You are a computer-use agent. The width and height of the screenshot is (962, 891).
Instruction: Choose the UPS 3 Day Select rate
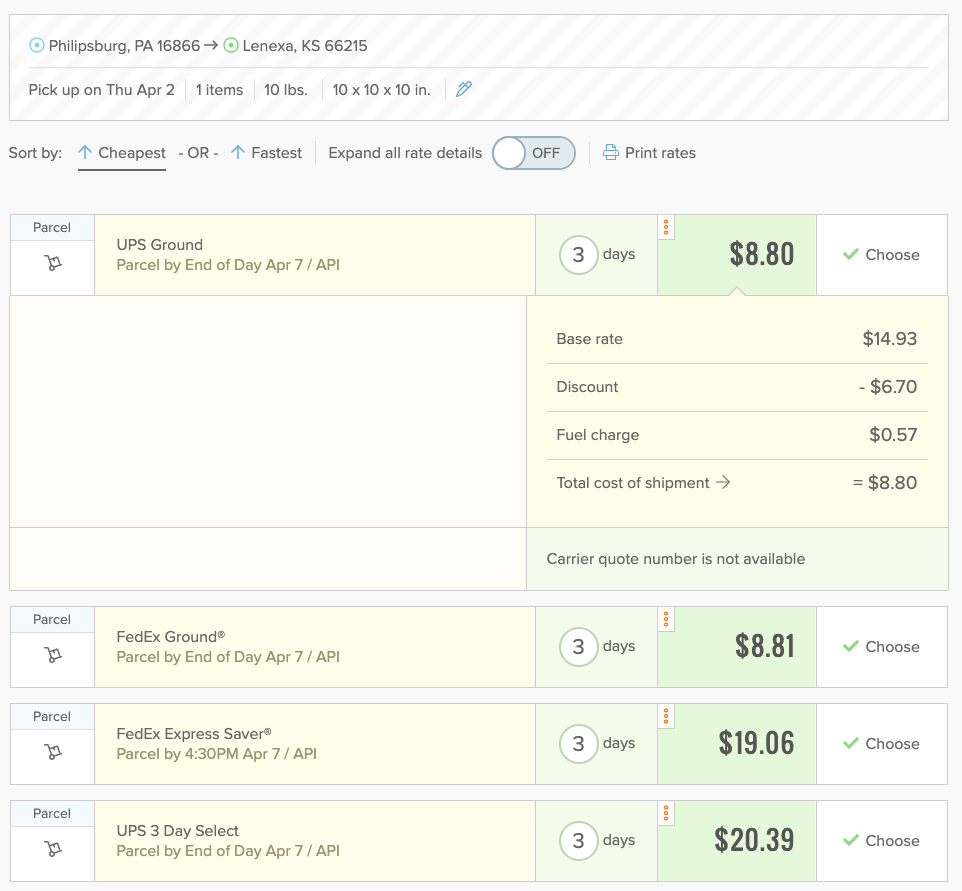pos(882,841)
